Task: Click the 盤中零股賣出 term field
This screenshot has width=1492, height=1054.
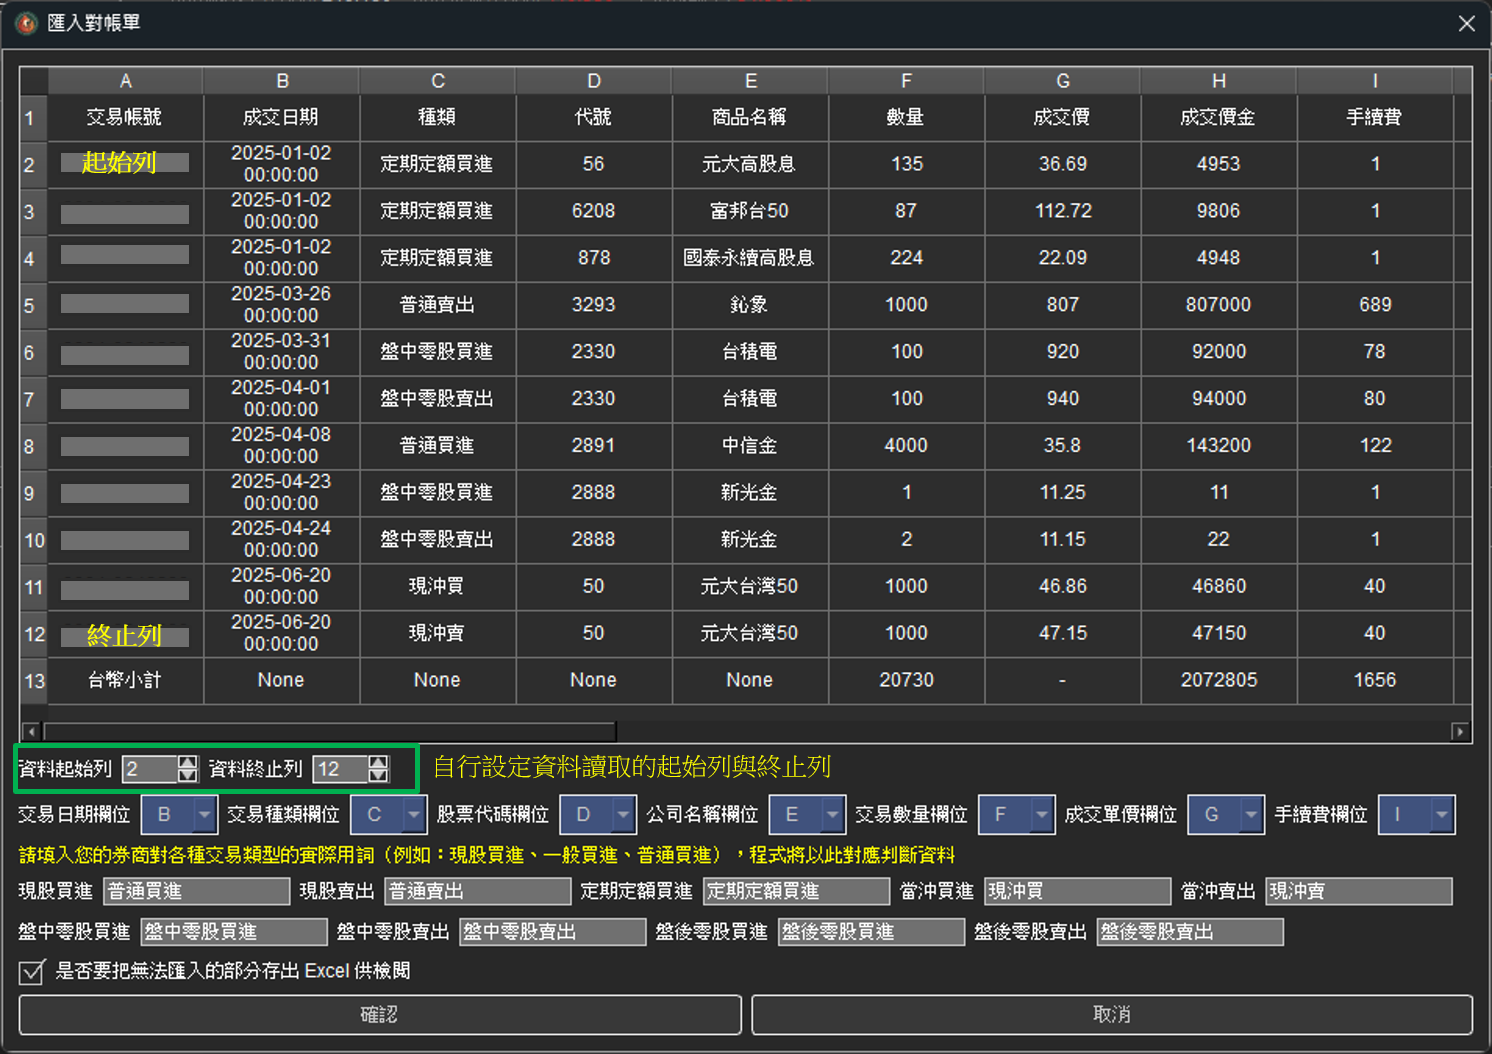Action: click(553, 932)
